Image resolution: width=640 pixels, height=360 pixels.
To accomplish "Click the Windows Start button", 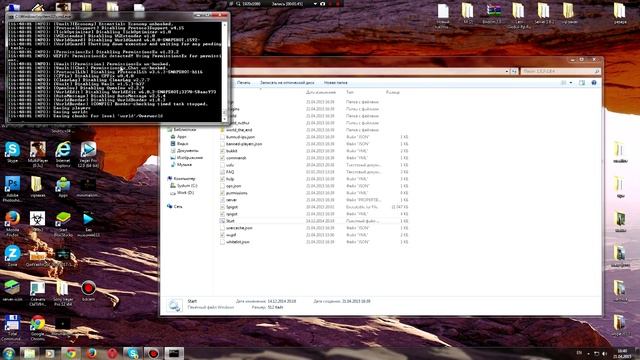I will 9,353.
